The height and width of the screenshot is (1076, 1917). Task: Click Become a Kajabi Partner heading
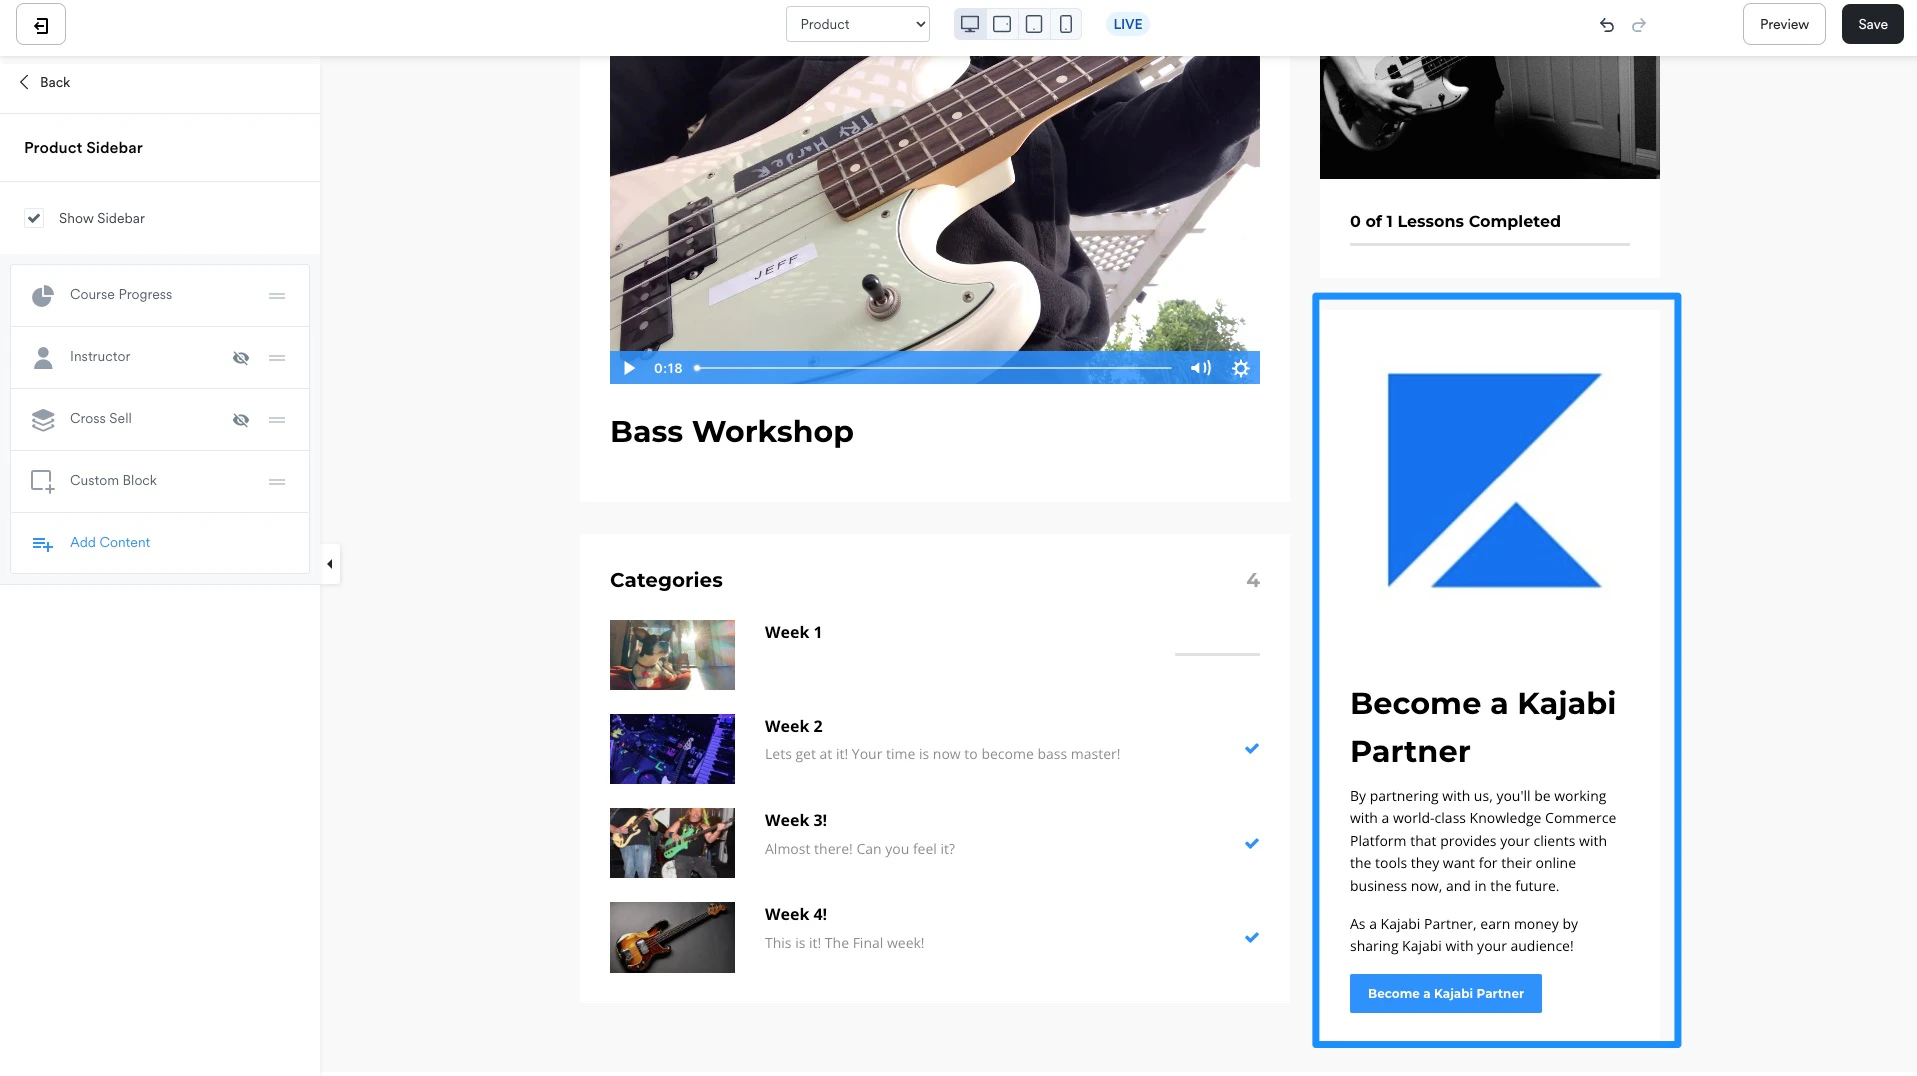coord(1482,727)
